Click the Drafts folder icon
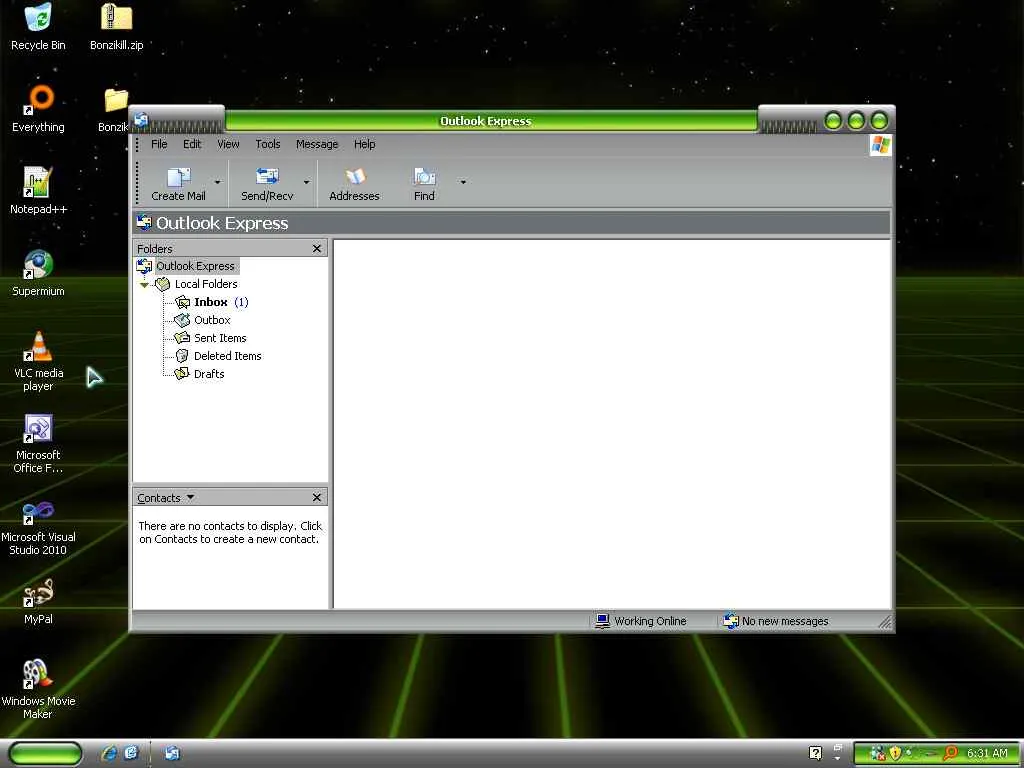 [x=182, y=374]
